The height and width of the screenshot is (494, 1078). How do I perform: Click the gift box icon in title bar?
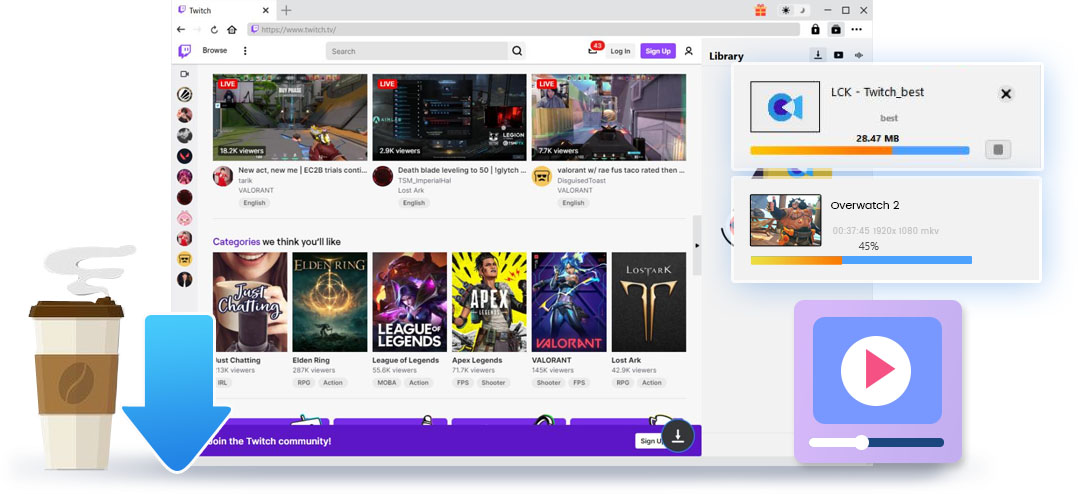(x=760, y=10)
